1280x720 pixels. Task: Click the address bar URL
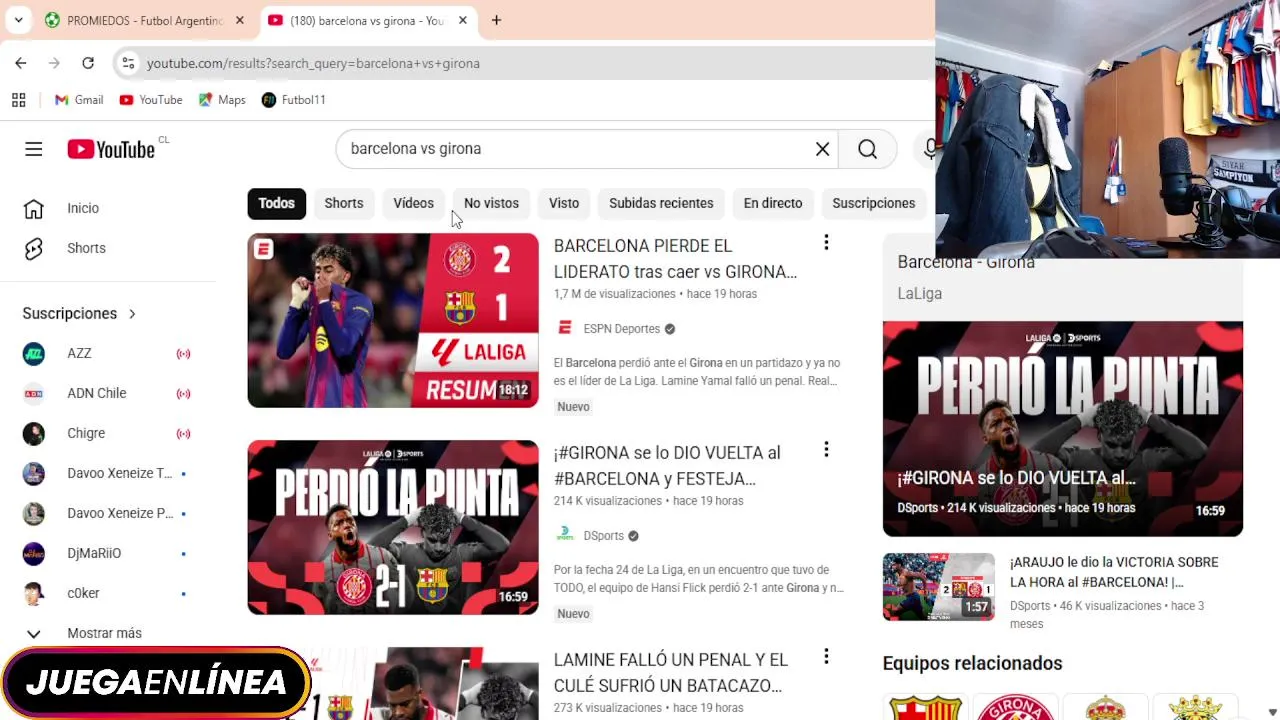point(313,63)
